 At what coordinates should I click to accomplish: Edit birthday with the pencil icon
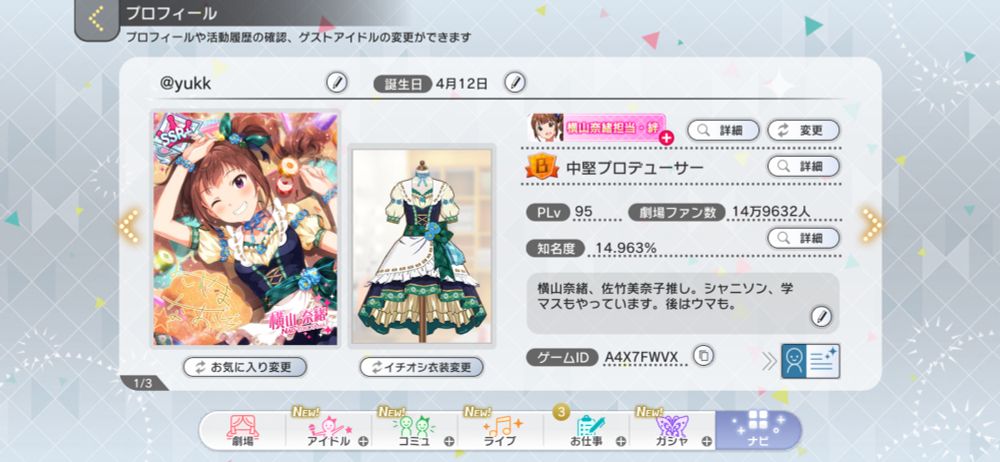(x=515, y=82)
